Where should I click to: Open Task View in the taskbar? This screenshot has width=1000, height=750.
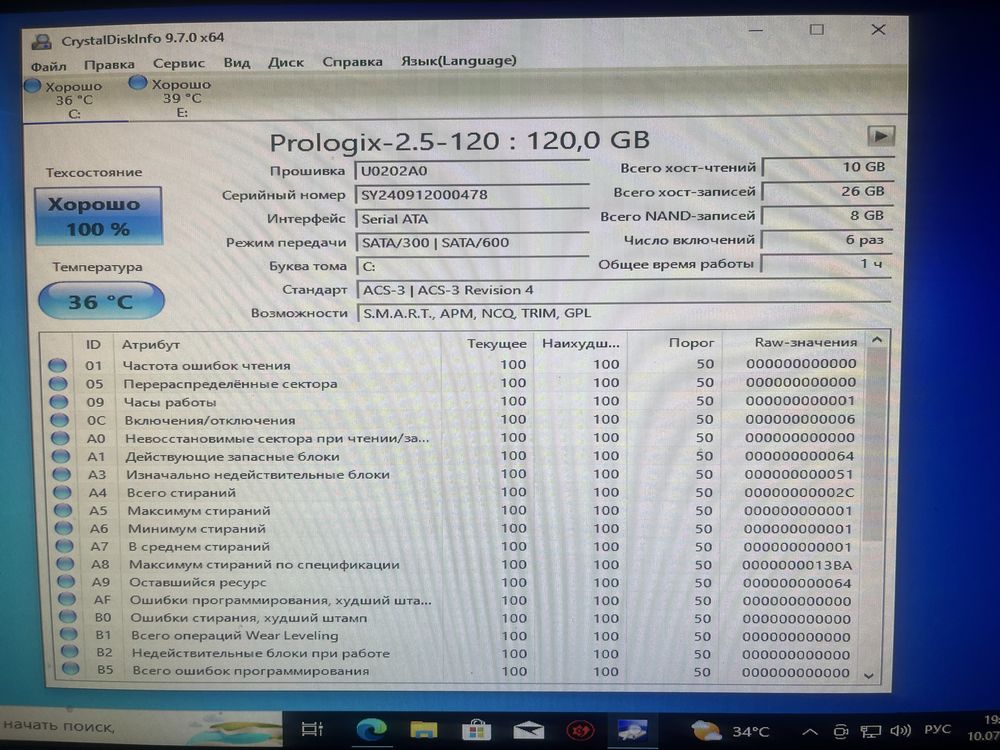click(312, 728)
